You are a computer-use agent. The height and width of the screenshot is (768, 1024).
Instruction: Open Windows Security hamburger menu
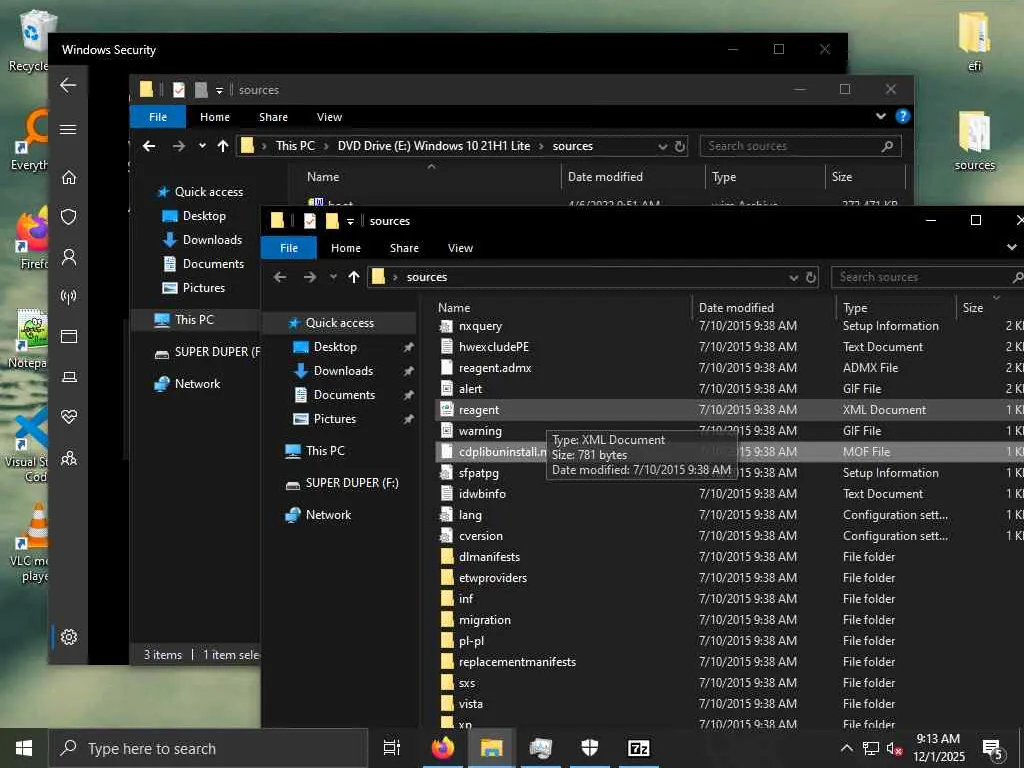(x=68, y=129)
